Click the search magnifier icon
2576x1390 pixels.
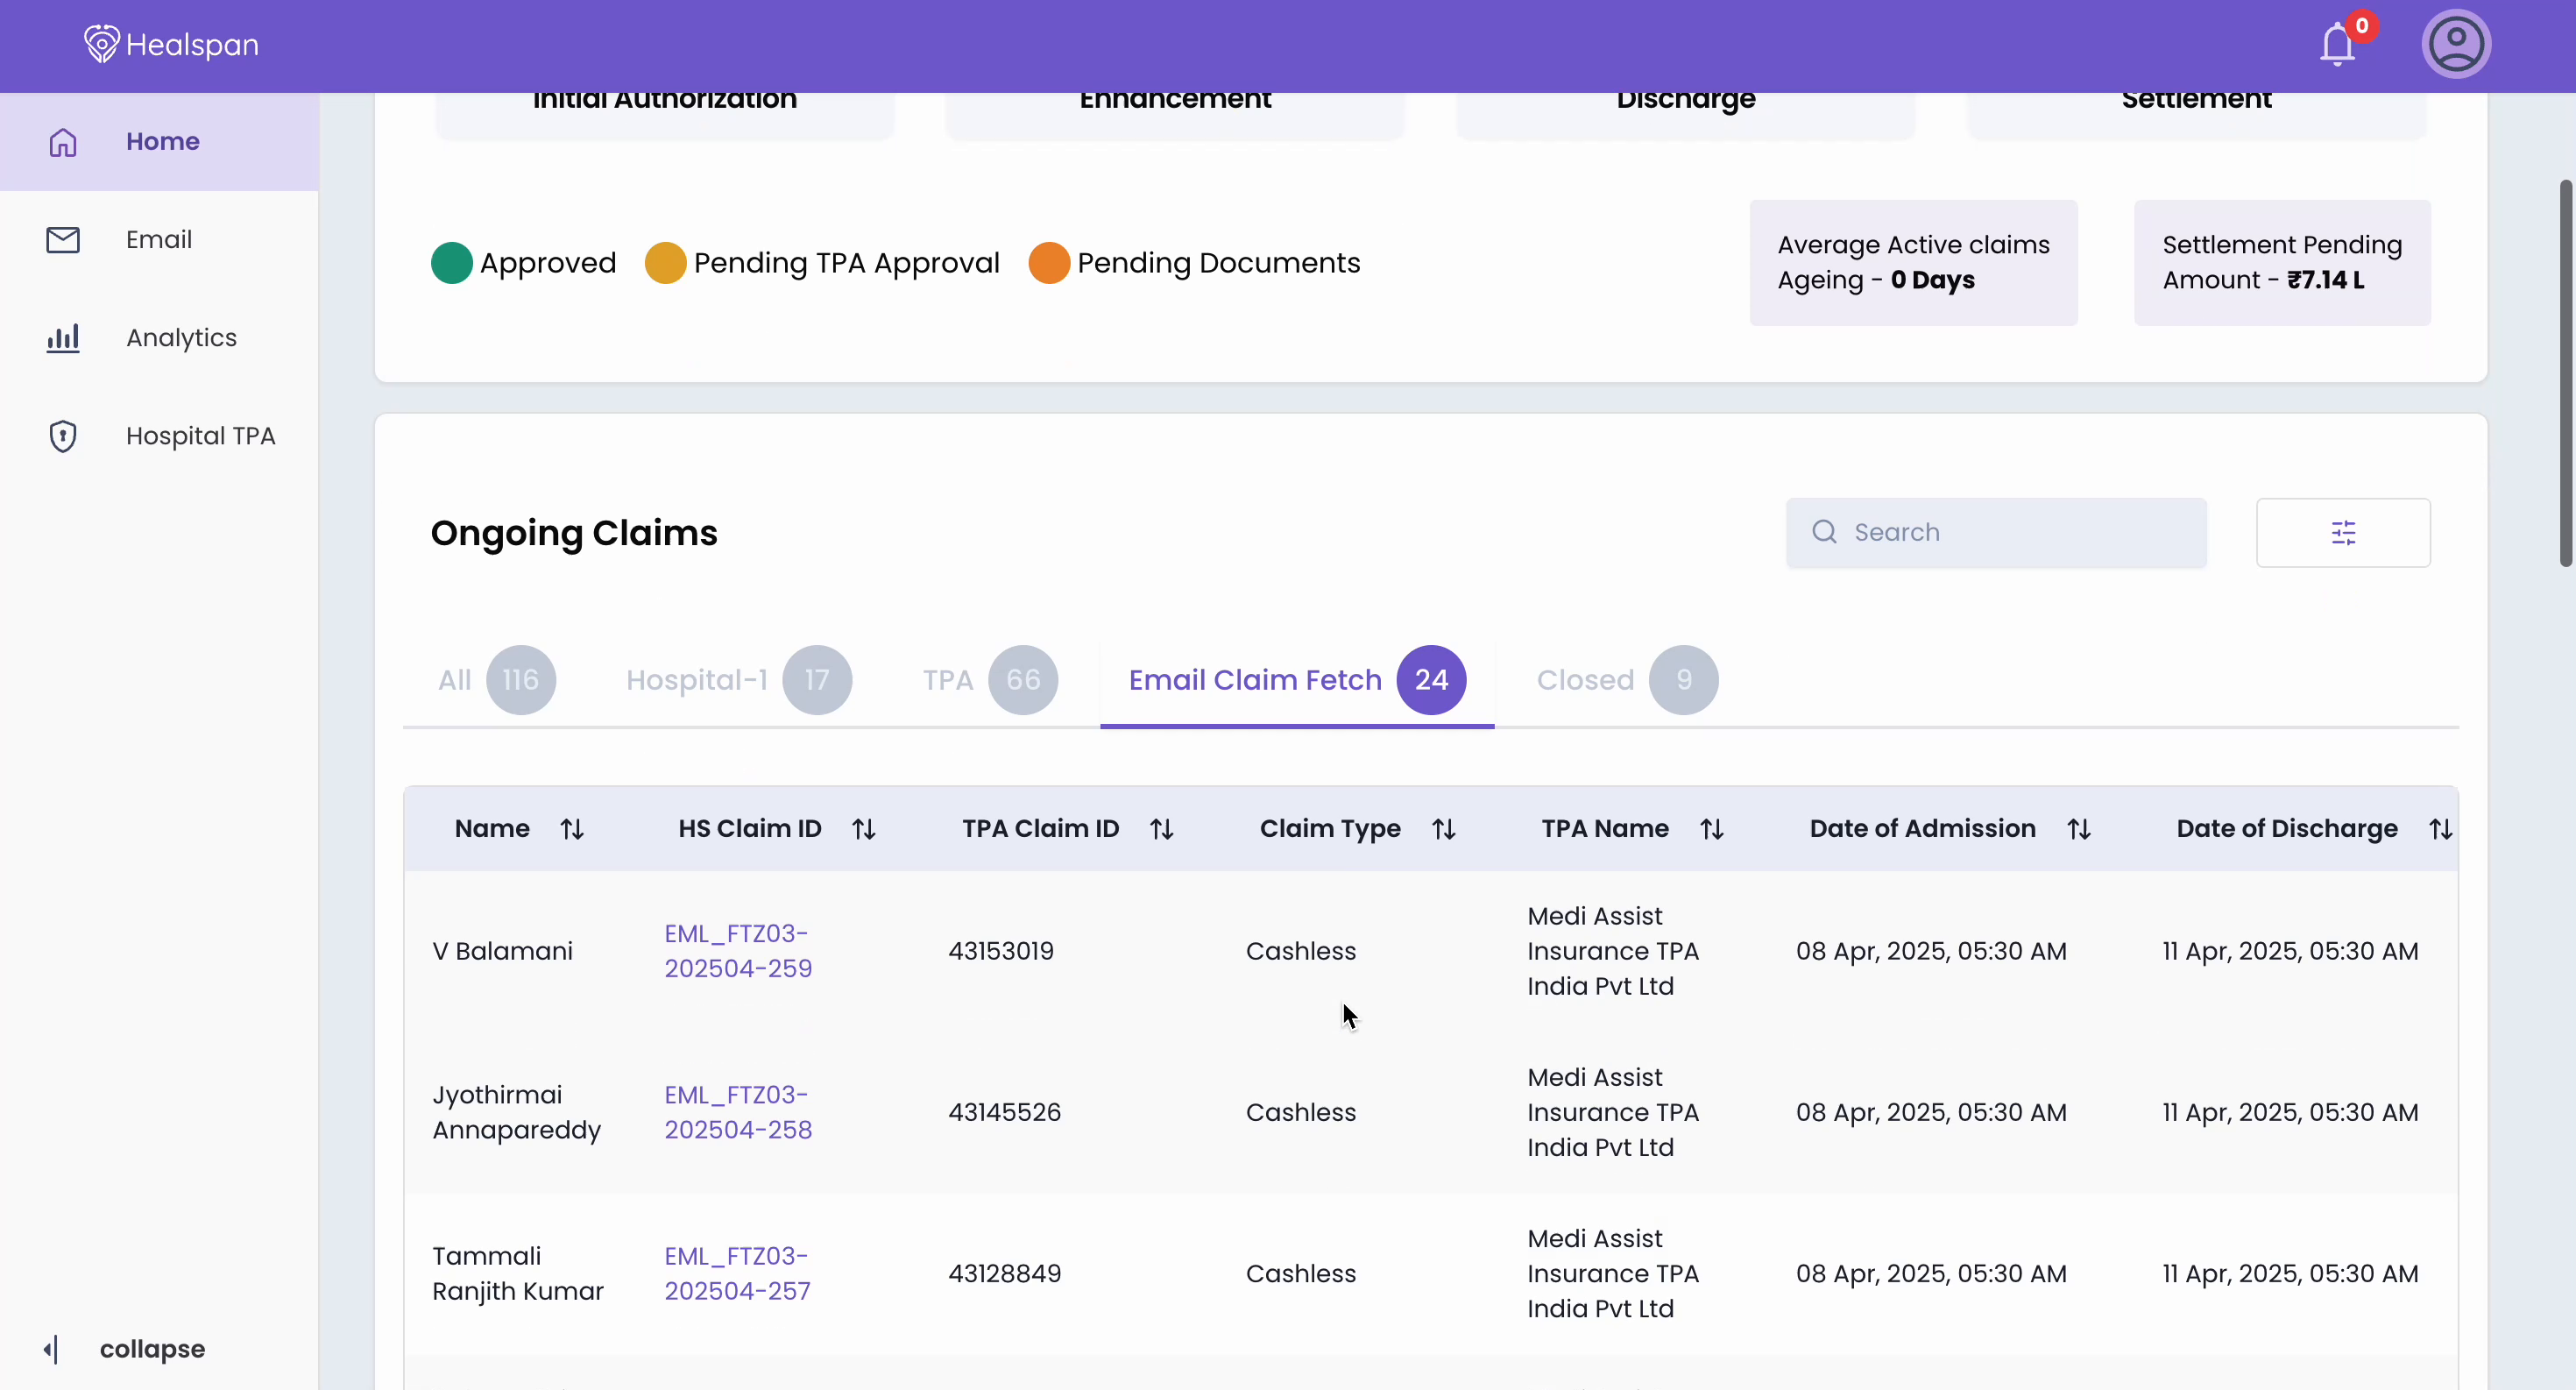[x=1823, y=532]
